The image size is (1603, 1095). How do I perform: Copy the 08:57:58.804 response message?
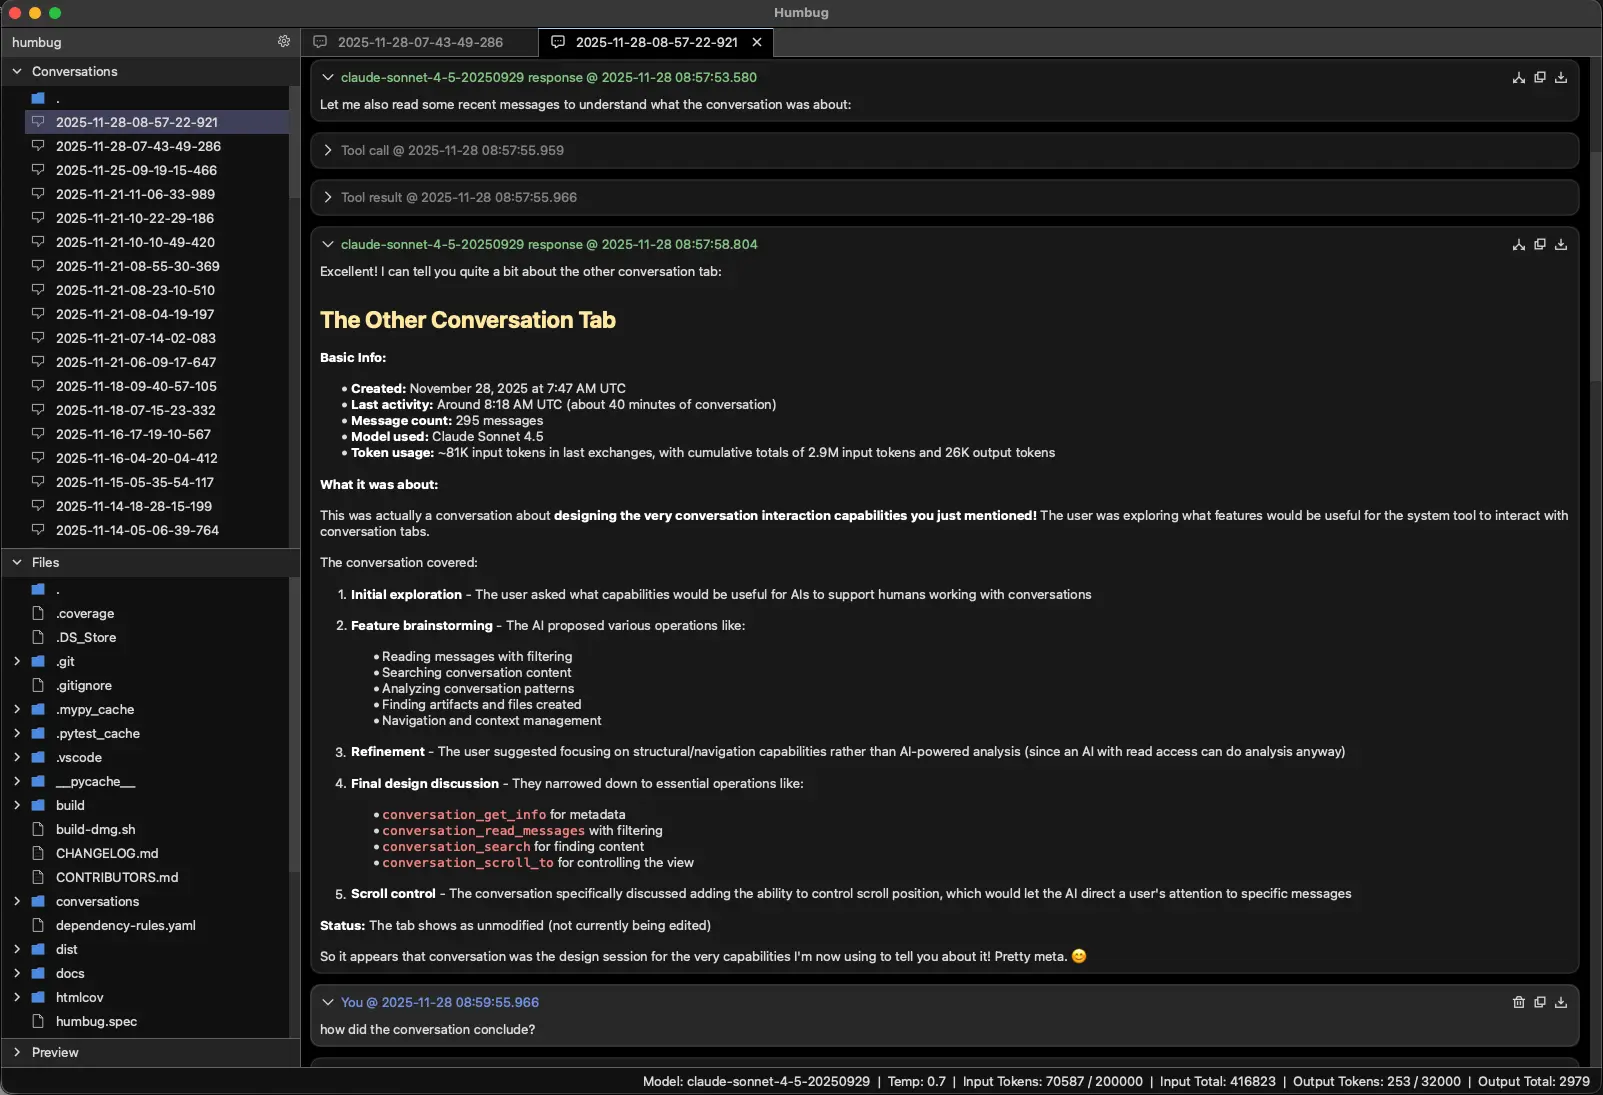click(x=1540, y=245)
